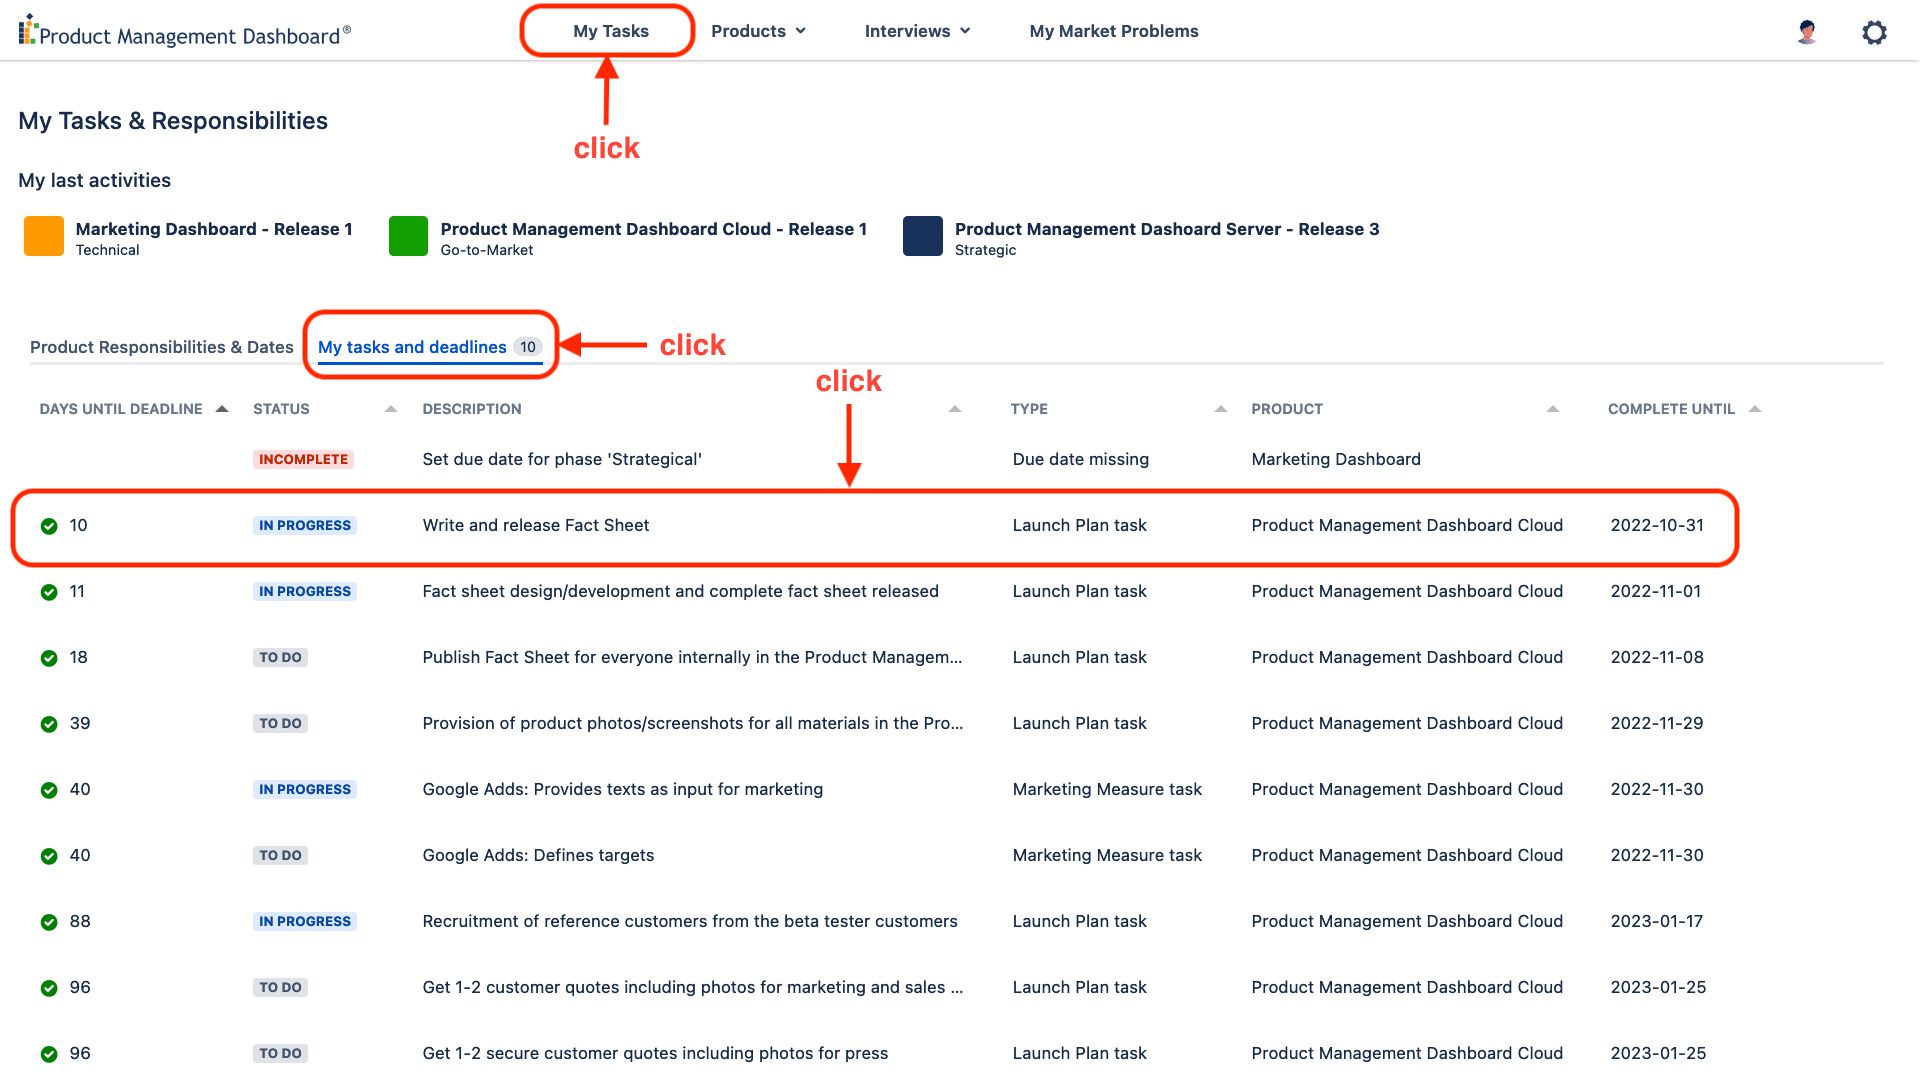This screenshot has height=1080, width=1920.
Task: Click the user profile avatar
Action: click(x=1806, y=32)
